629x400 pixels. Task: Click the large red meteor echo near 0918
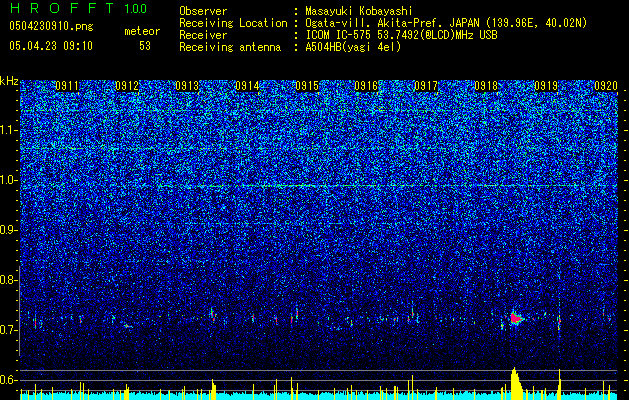coord(515,319)
